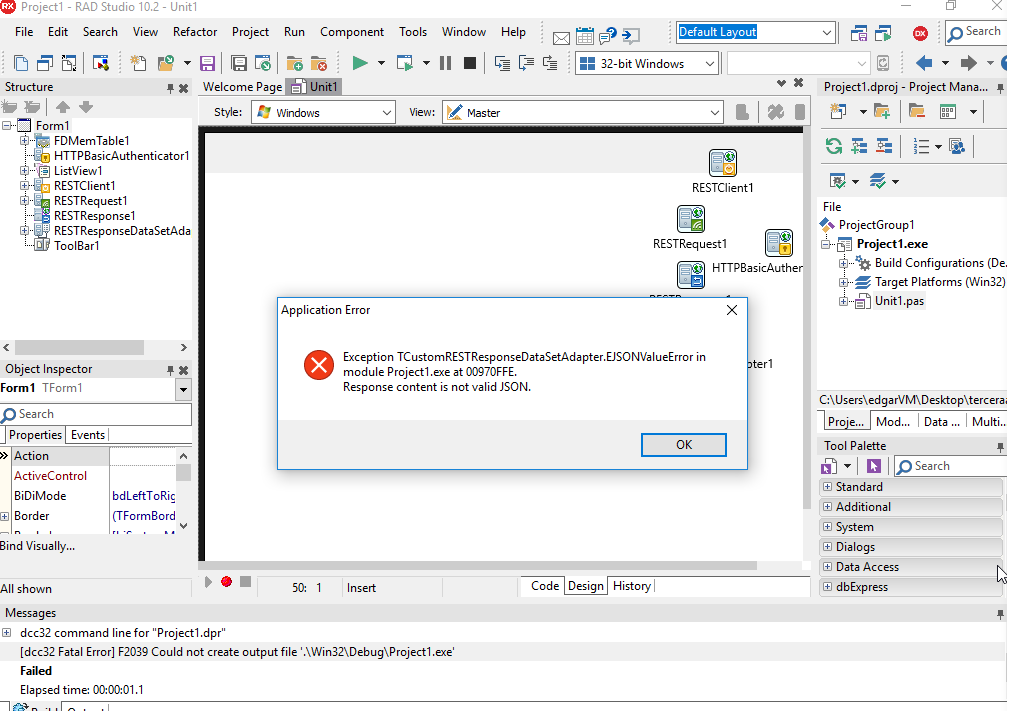Switch to Welcome Page tab

coord(242,87)
